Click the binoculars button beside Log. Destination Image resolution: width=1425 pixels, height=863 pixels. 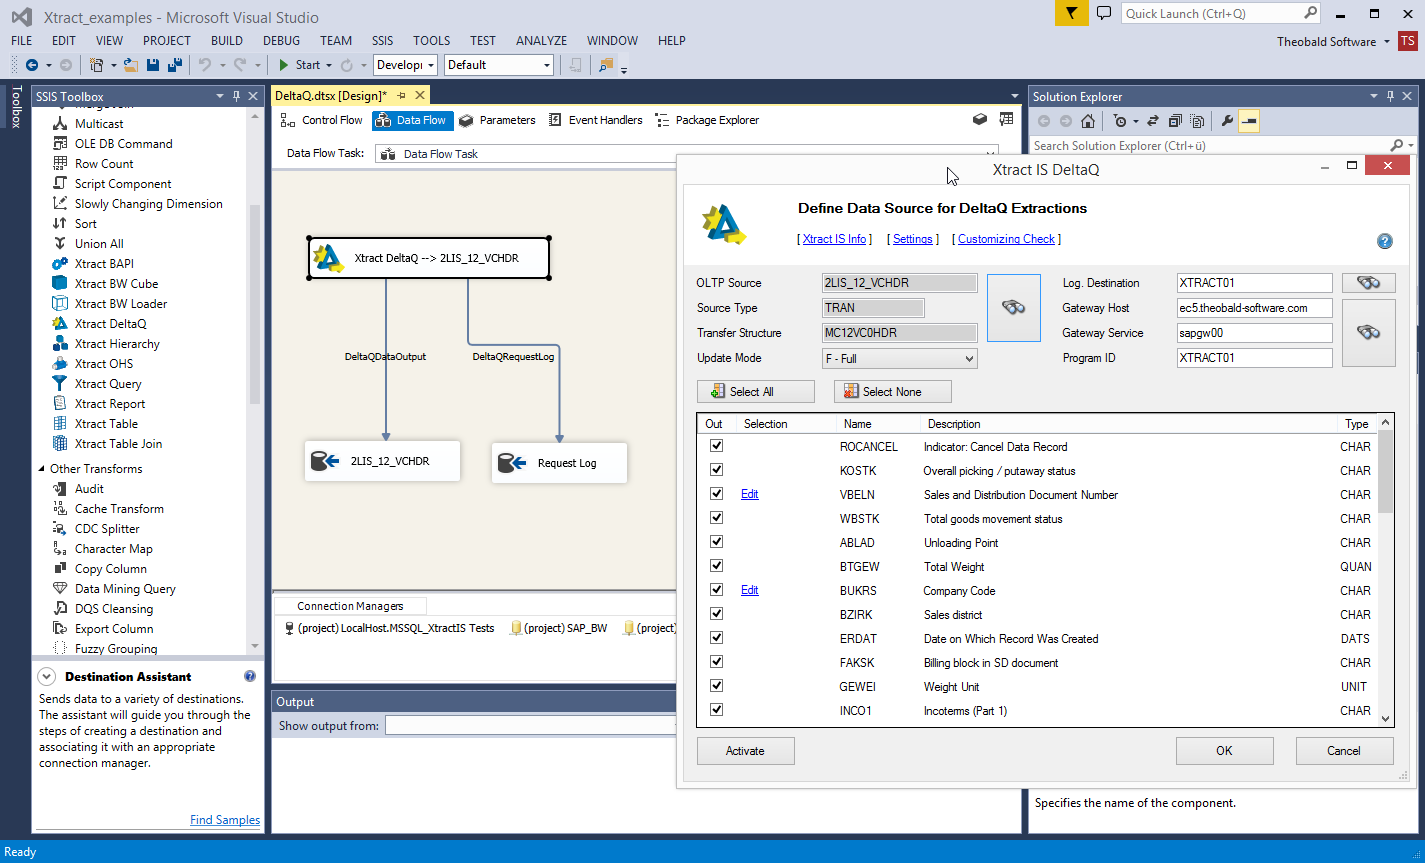tap(1368, 283)
